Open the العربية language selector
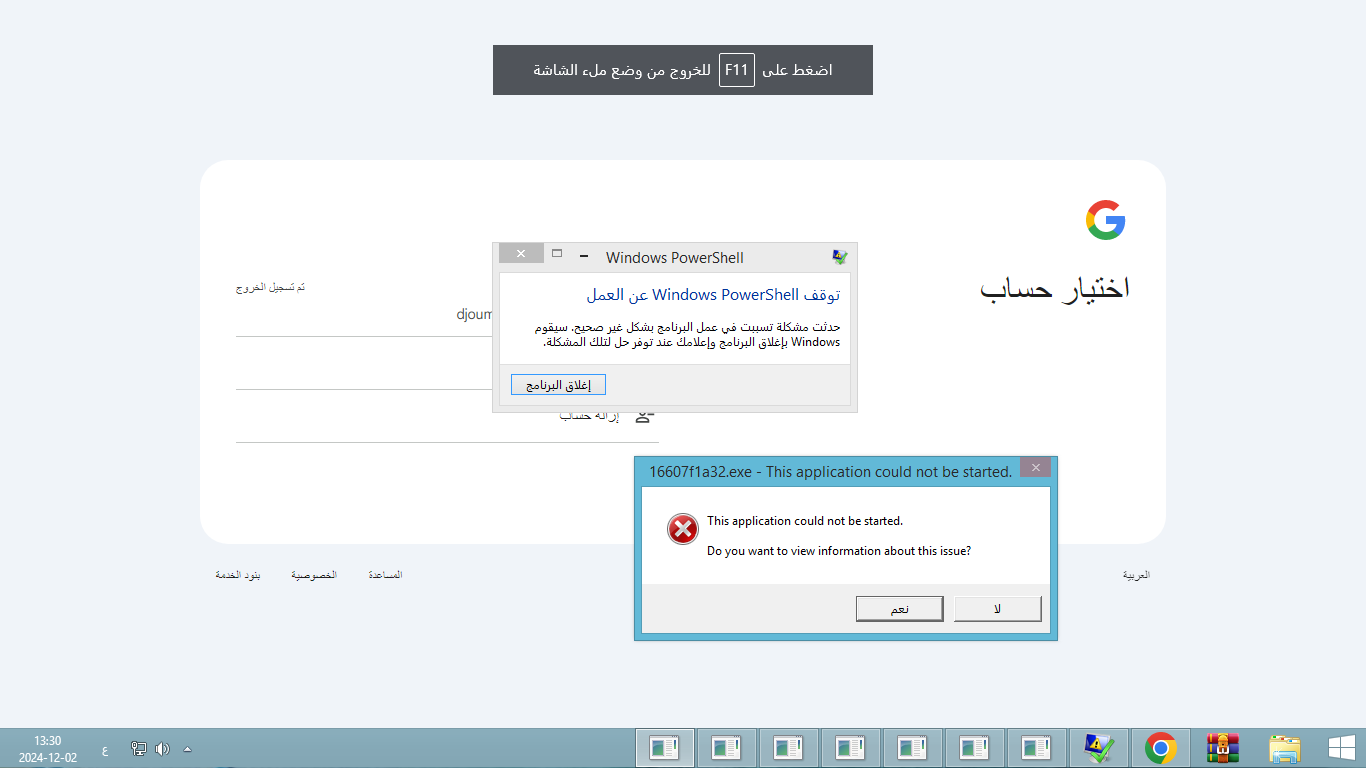The image size is (1366, 768). tap(1136, 575)
